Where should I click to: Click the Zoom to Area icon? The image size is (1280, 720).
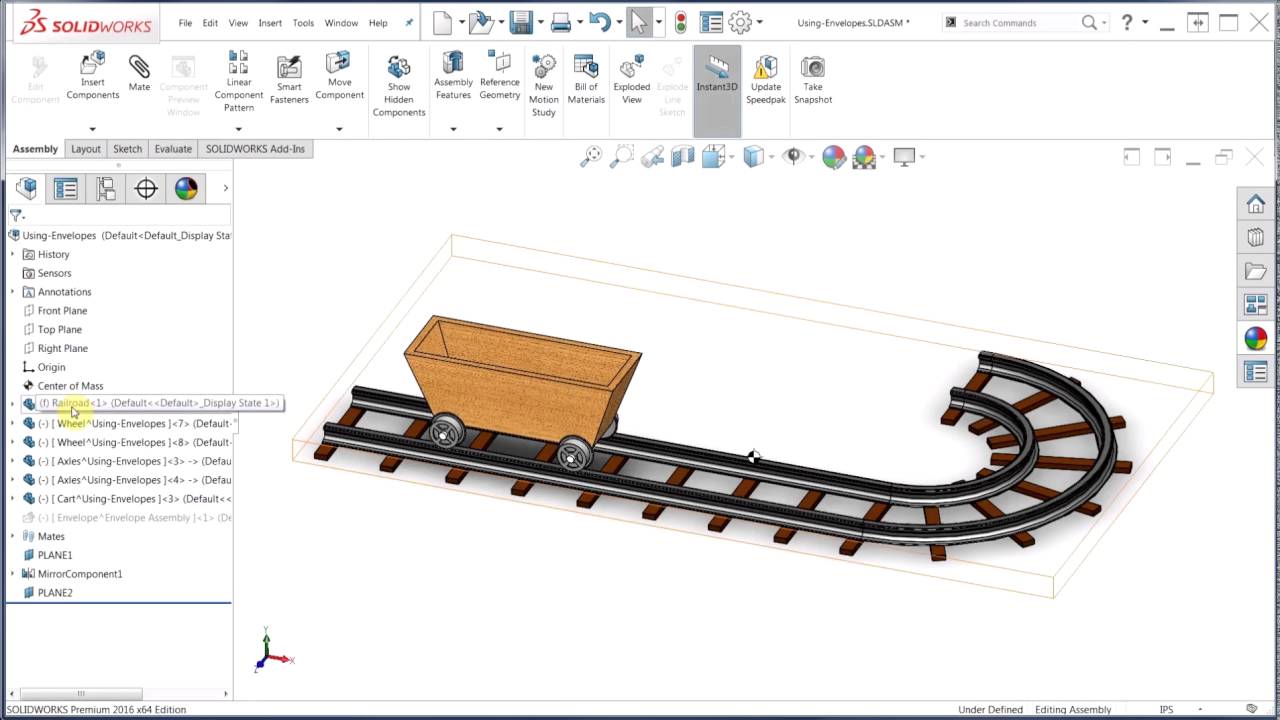[x=622, y=156]
